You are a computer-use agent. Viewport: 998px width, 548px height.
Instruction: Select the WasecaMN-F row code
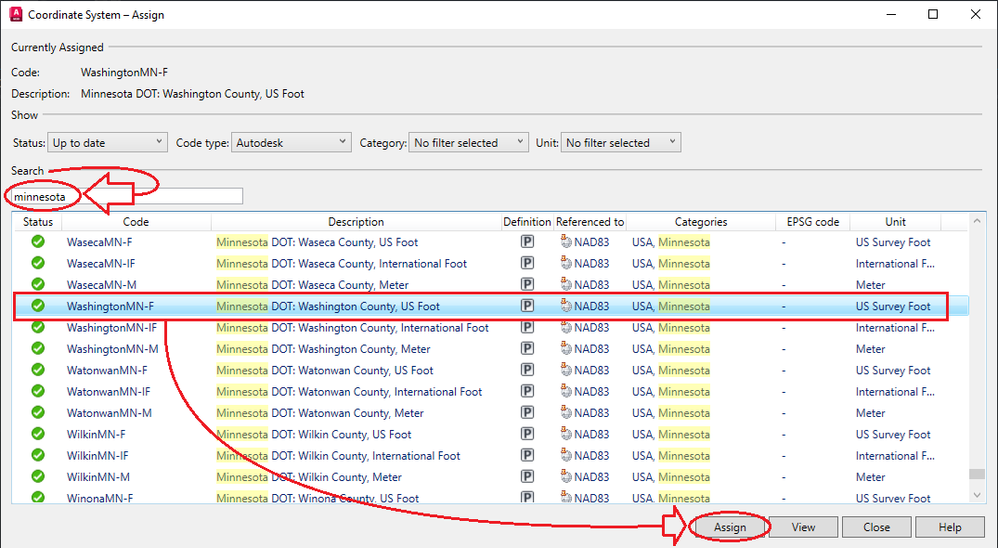(x=99, y=242)
